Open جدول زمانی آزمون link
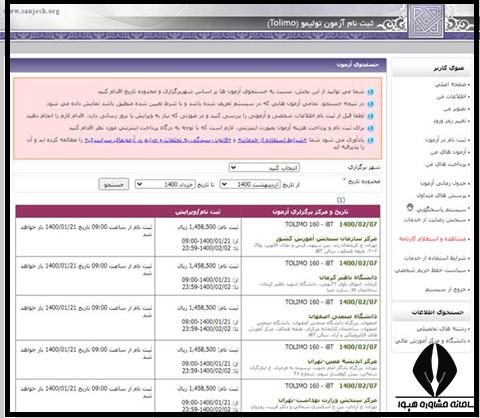Viewport: 480px width, 418px height. [x=443, y=183]
